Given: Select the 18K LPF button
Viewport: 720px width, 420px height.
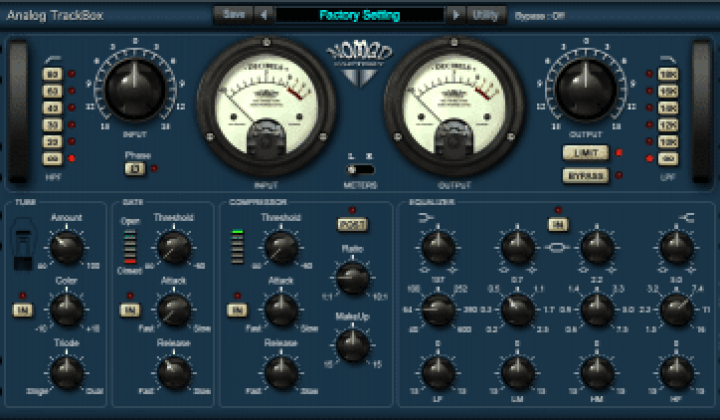Looking at the screenshot, I should tap(668, 74).
